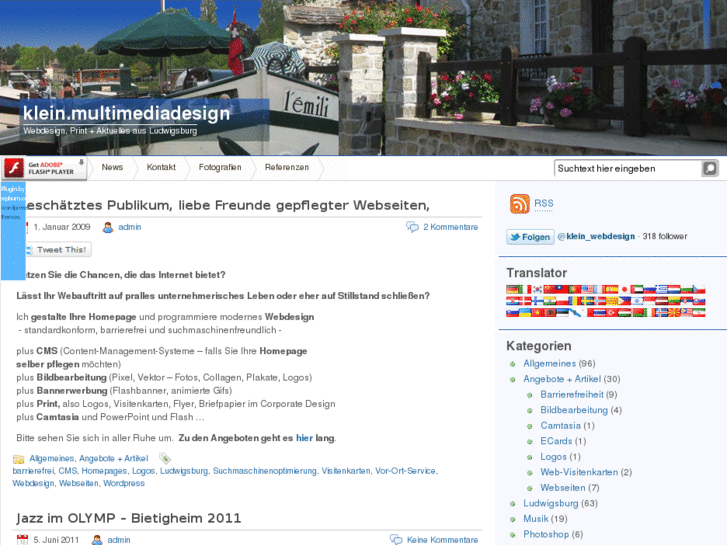The width and height of the screenshot is (727, 545).
Task: Click the Homepages tag
Action: (104, 471)
